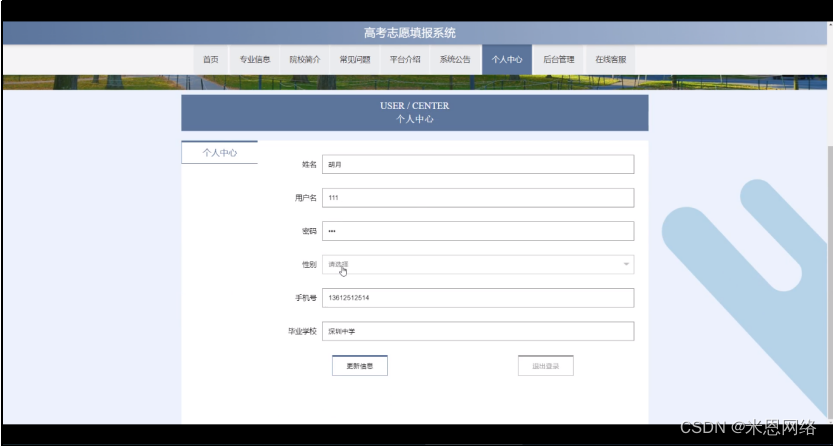Image resolution: width=833 pixels, height=446 pixels.
Task: Select the 常见问题 tab
Action: pos(355,59)
